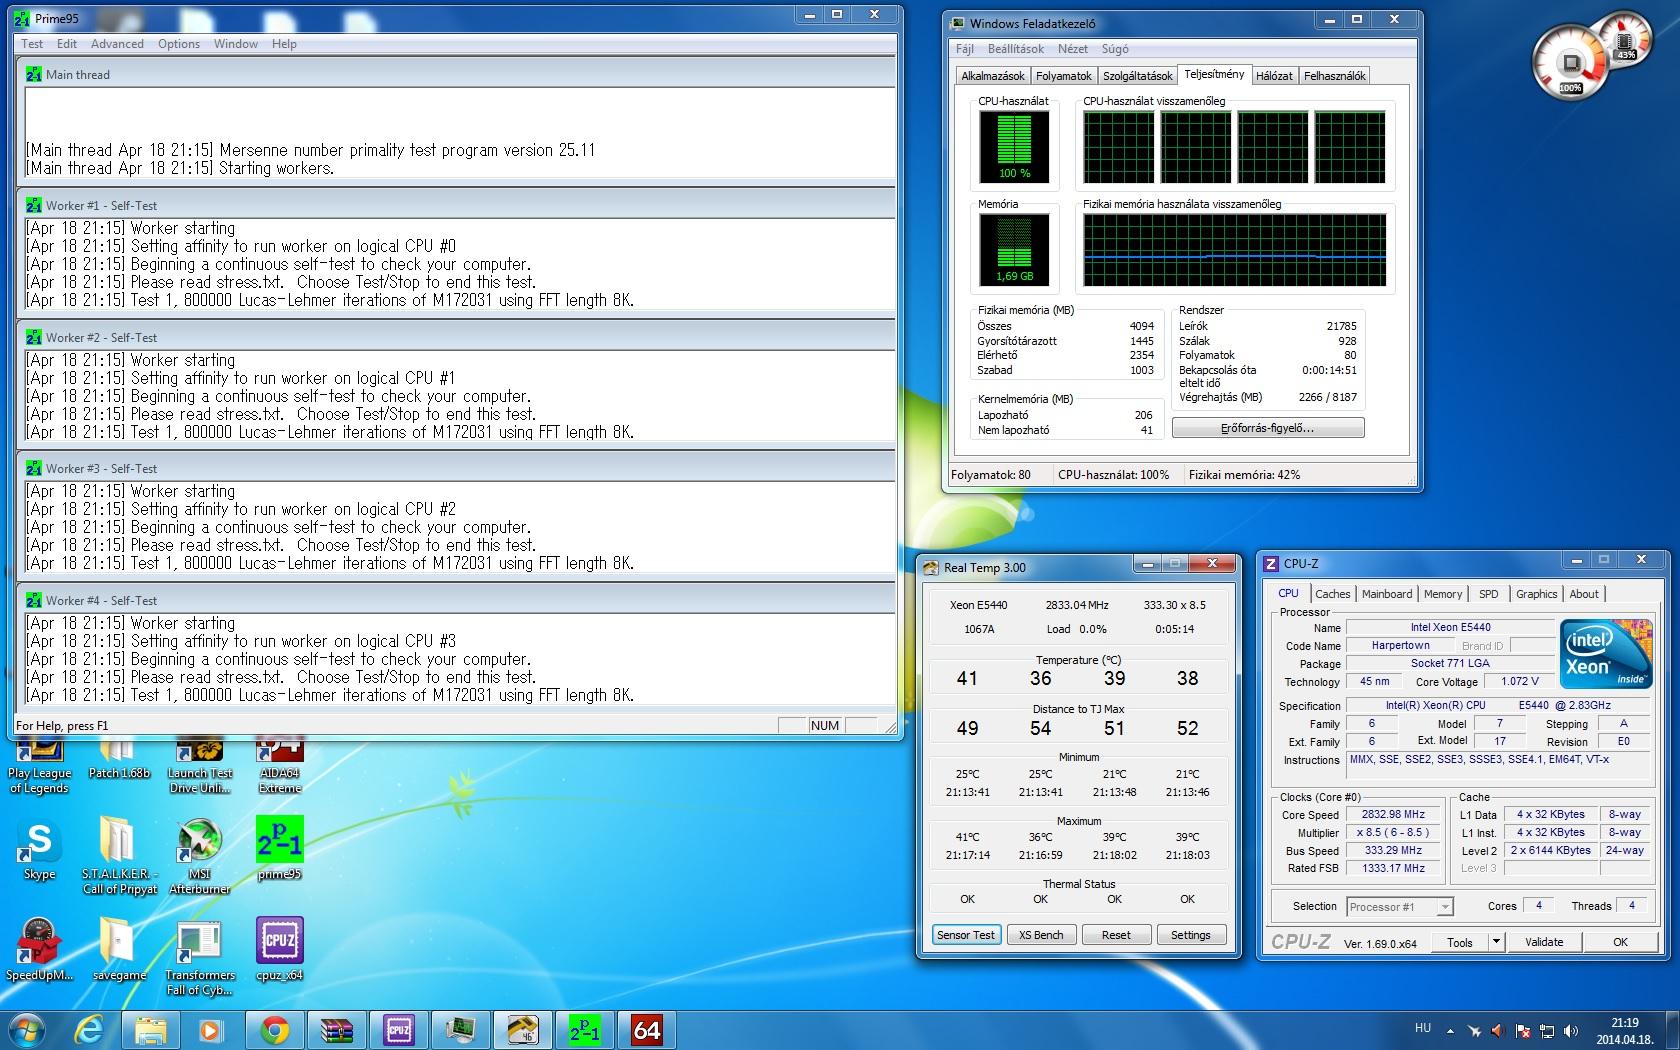The width and height of the screenshot is (1680, 1050).
Task: Click XS Bench in Real Temp
Action: pyautogui.click(x=1041, y=935)
